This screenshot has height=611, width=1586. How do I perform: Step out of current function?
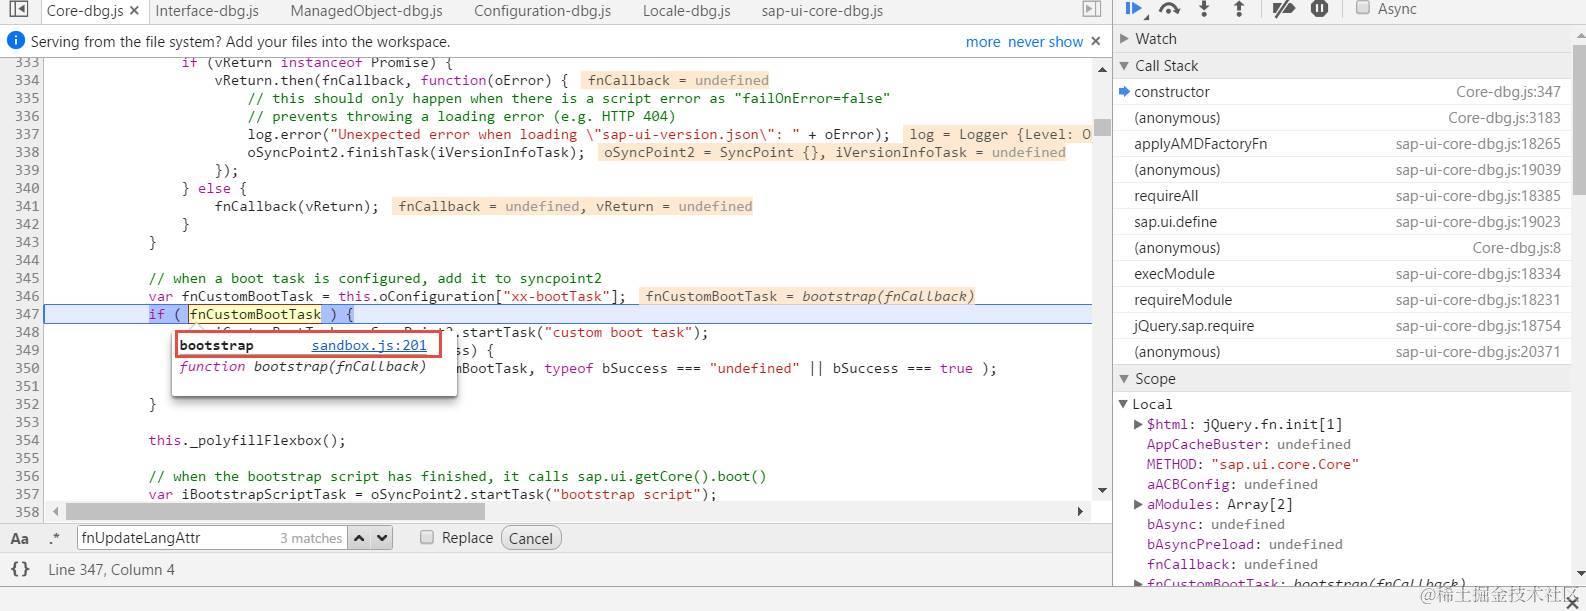point(1239,9)
